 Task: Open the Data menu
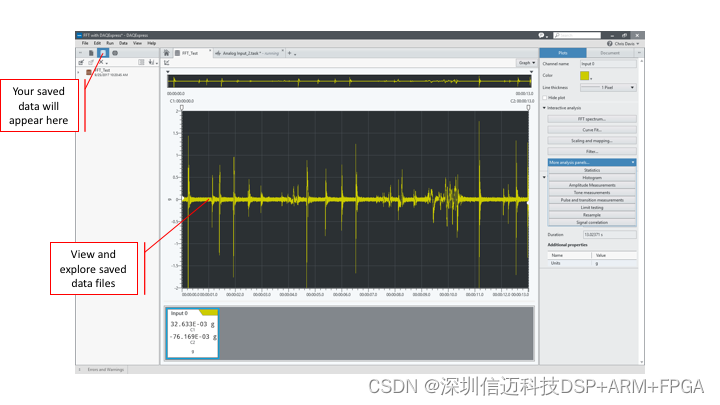click(123, 43)
